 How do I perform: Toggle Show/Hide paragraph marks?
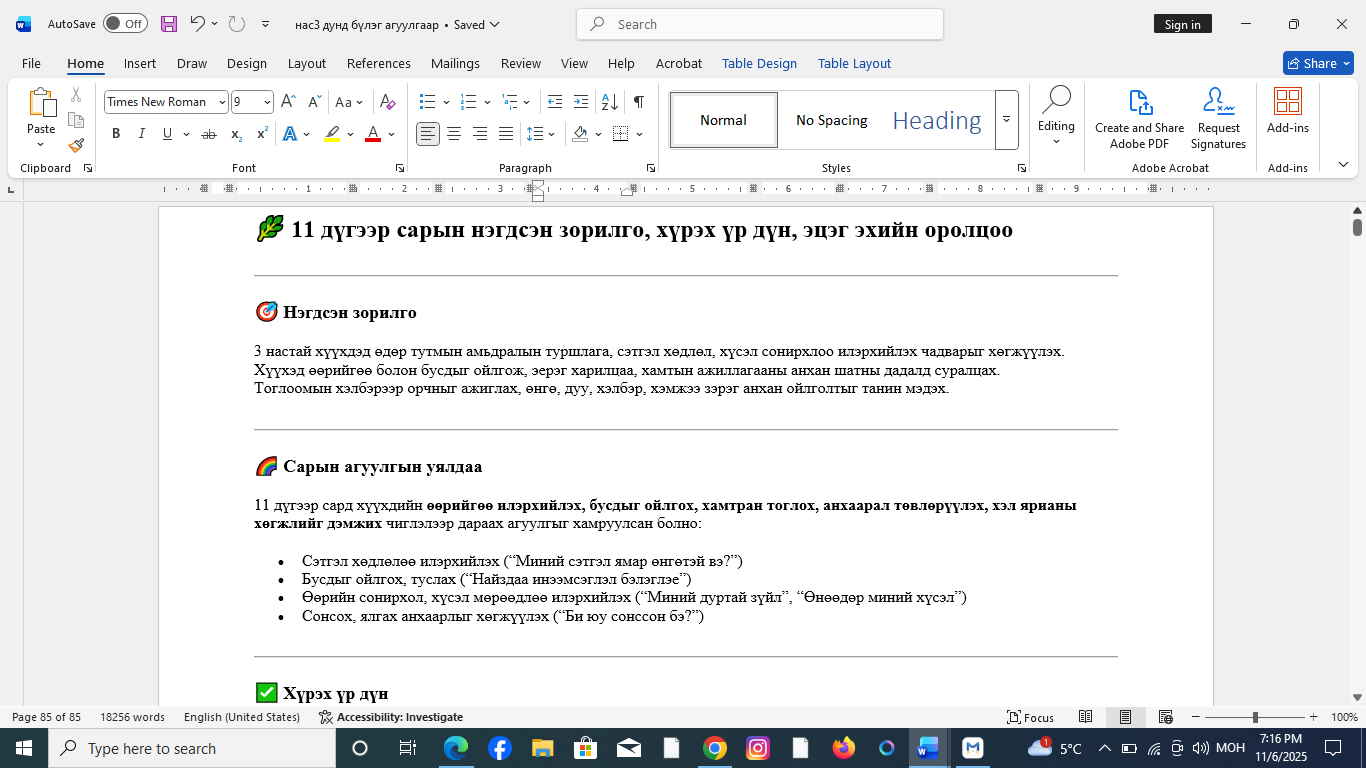(637, 101)
